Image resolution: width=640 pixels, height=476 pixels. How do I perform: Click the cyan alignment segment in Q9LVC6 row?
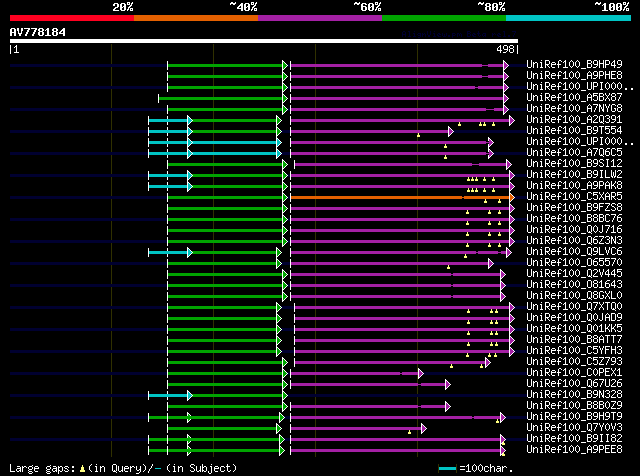(x=170, y=253)
